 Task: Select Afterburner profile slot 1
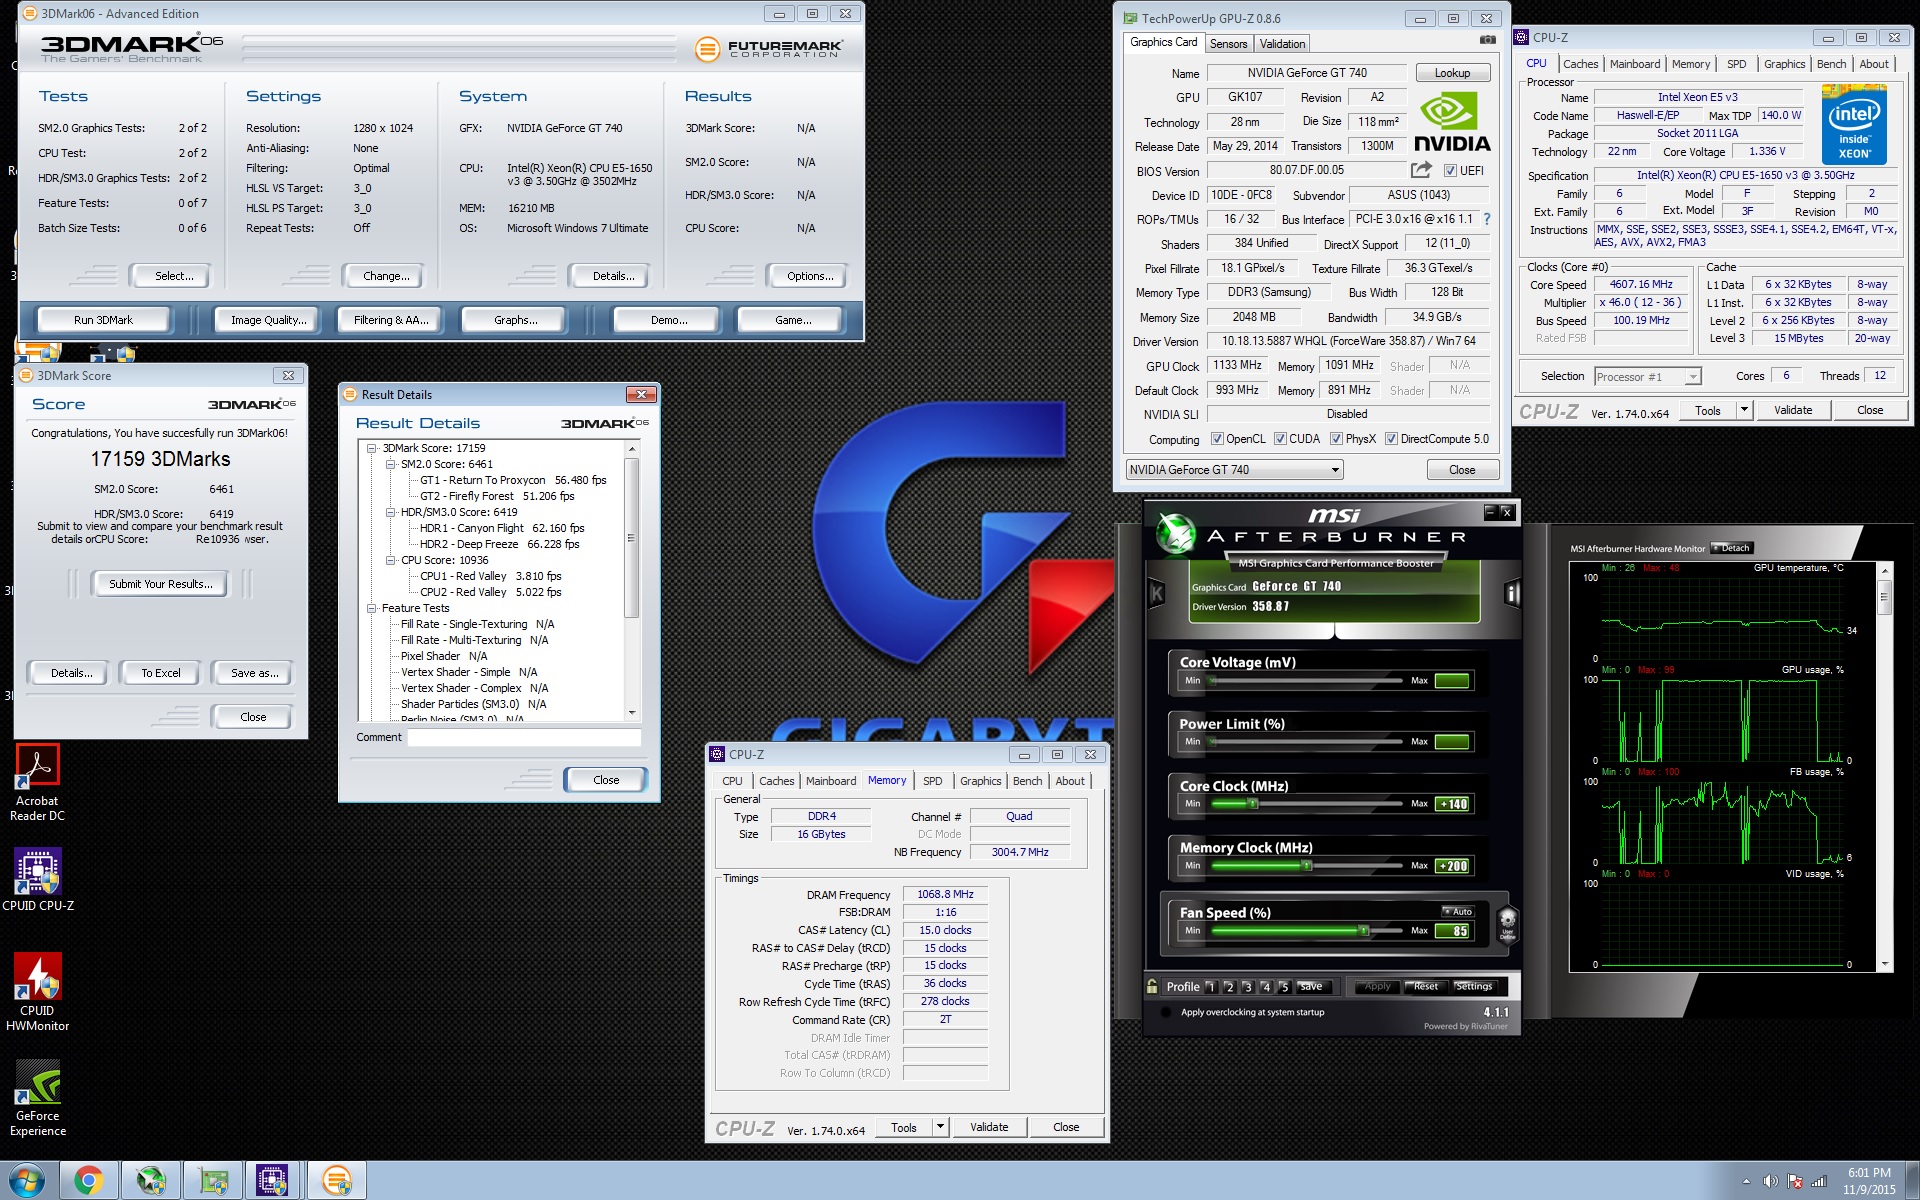[1210, 987]
